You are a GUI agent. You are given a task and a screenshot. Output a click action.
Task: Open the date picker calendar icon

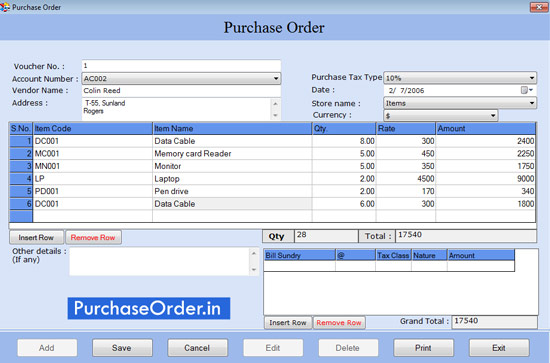[x=524, y=90]
